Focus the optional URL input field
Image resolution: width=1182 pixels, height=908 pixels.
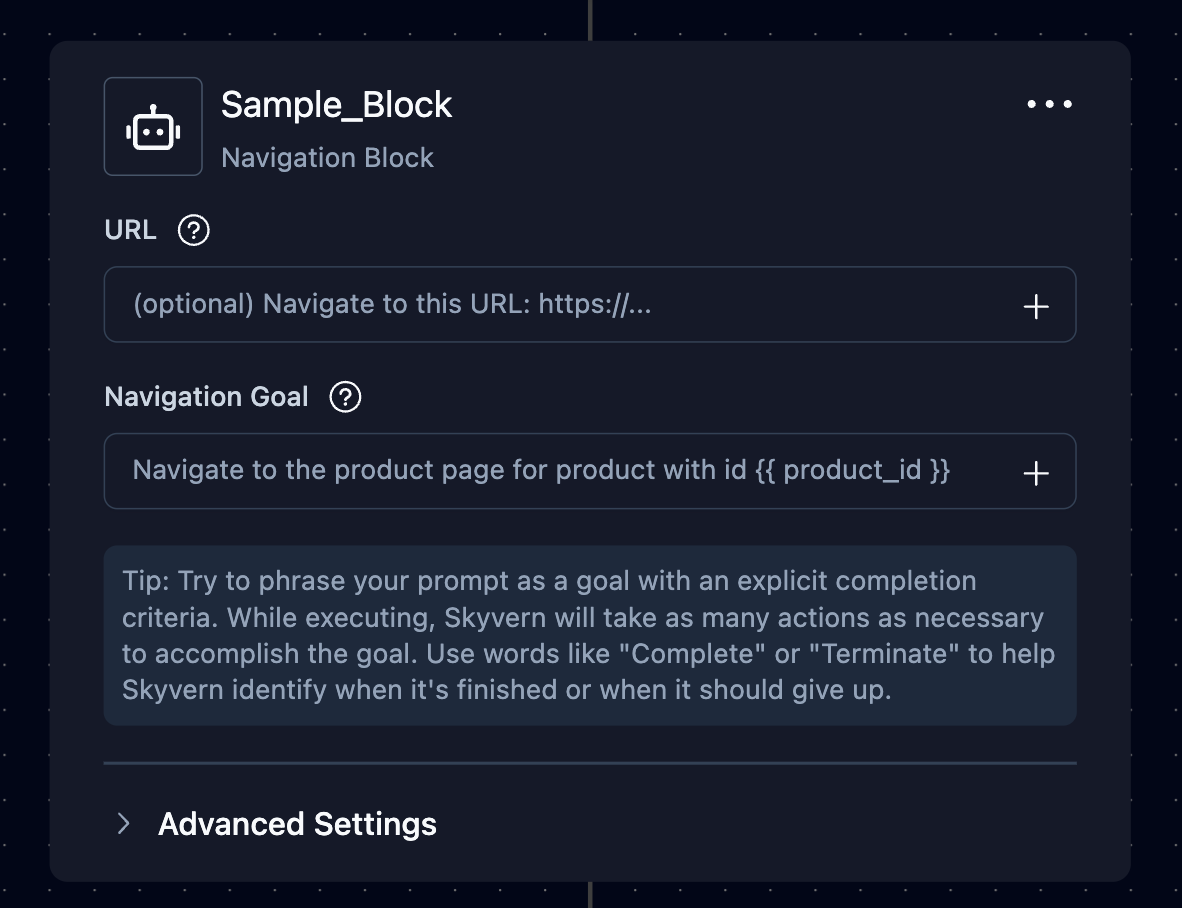tap(560, 304)
